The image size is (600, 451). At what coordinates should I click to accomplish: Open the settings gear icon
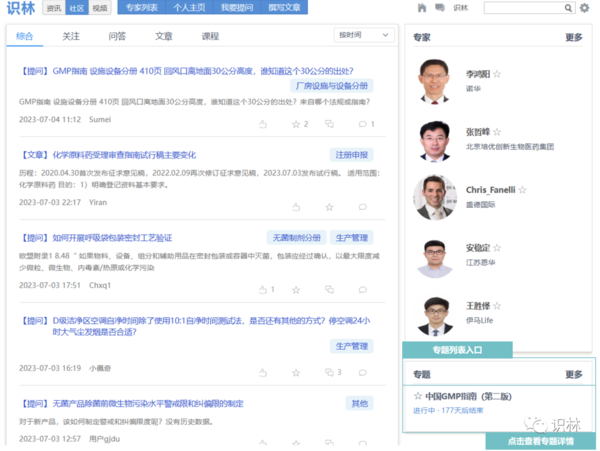coord(584,8)
